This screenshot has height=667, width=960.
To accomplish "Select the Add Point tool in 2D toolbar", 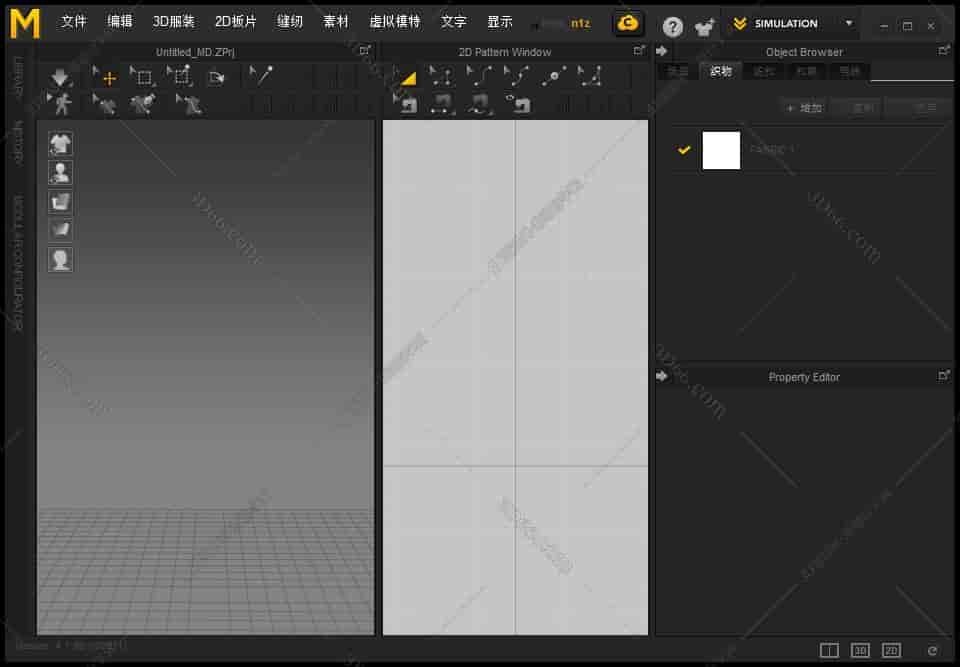I will (553, 77).
